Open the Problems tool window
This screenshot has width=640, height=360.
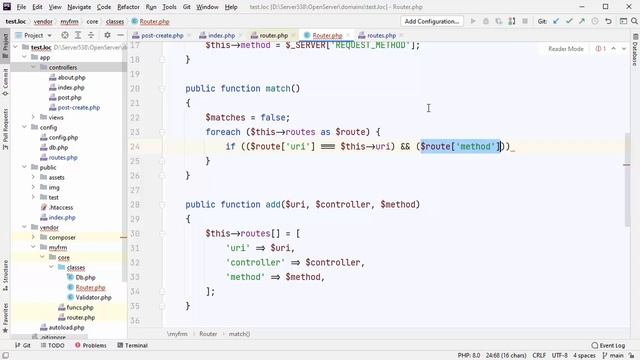(91, 345)
